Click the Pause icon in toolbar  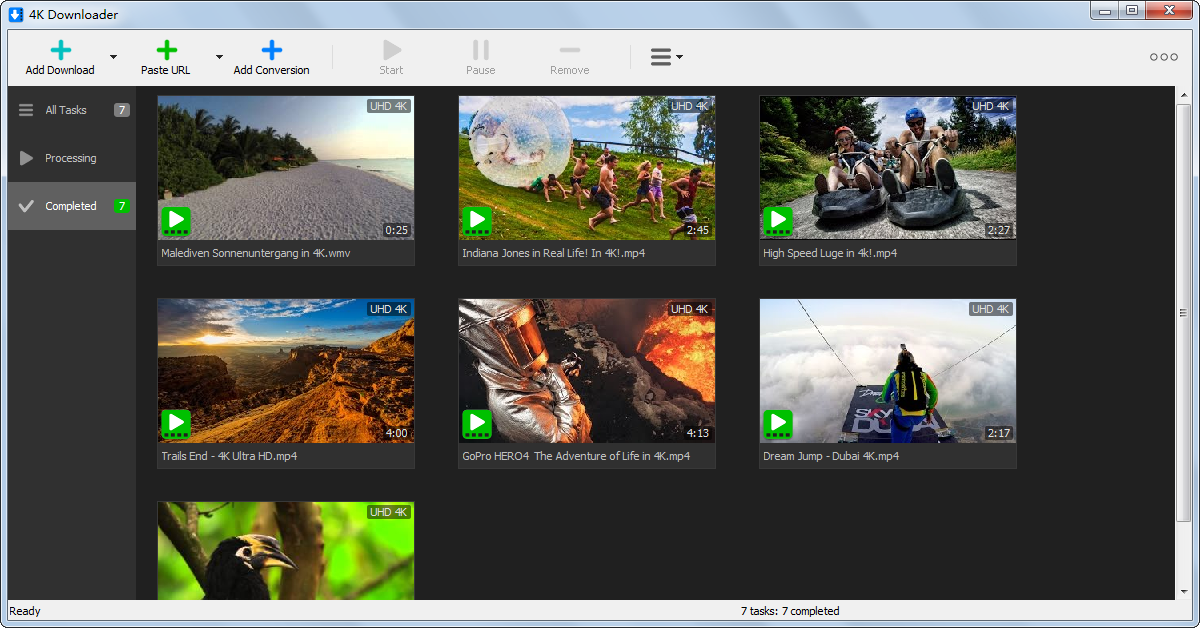click(481, 50)
